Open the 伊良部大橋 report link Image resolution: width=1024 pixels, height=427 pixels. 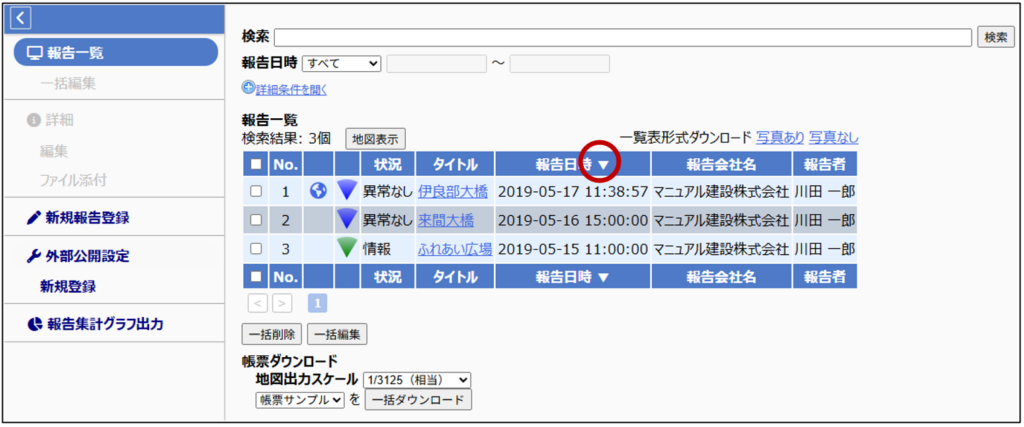(453, 192)
